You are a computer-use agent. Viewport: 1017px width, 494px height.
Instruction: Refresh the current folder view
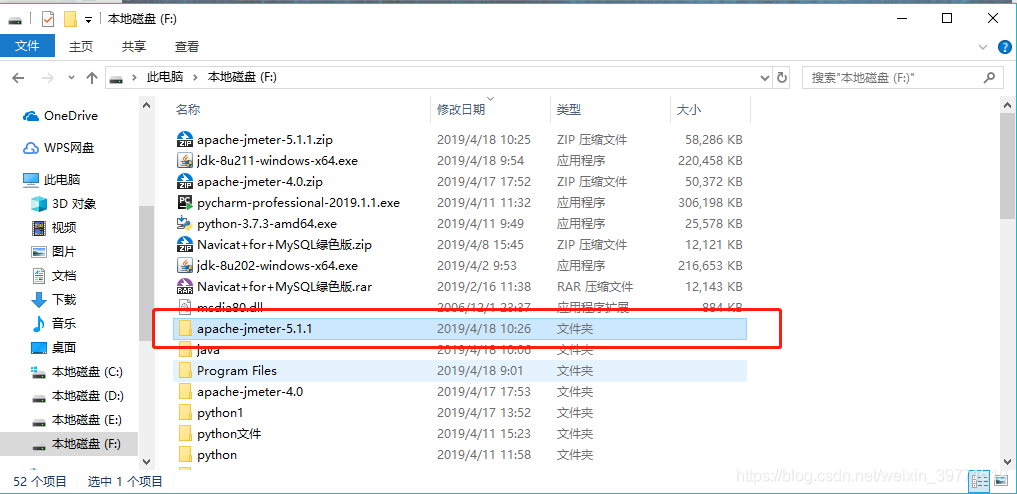[782, 78]
